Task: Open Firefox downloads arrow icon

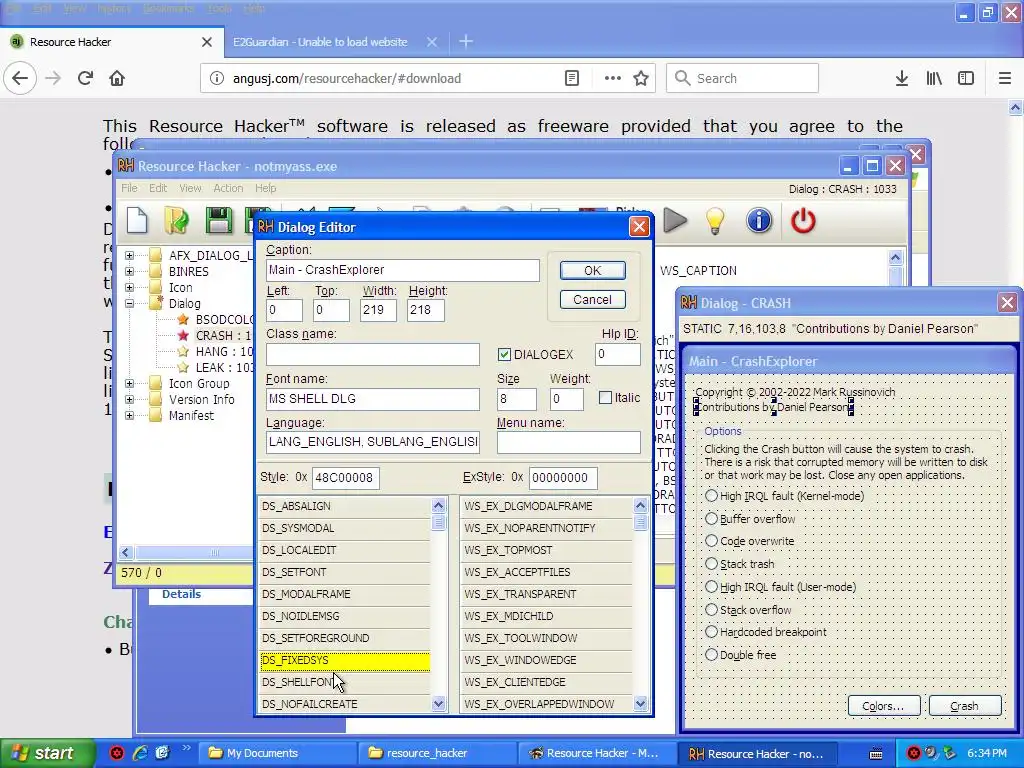Action: [902, 78]
